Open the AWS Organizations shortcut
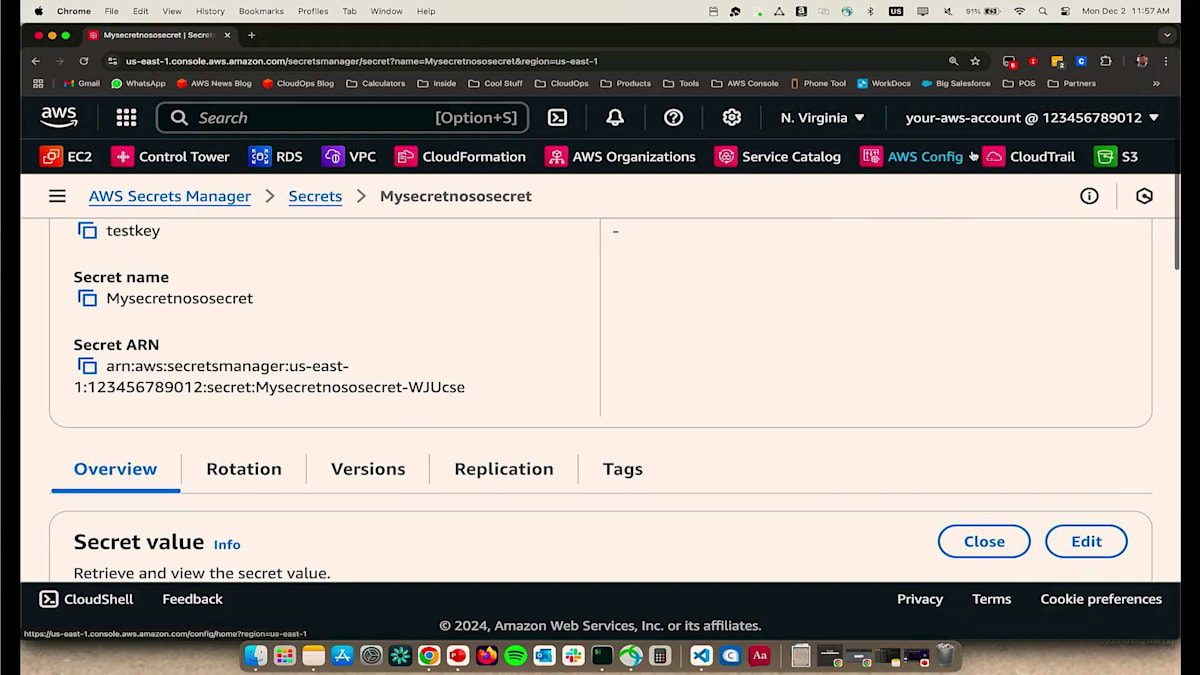 [x=620, y=157]
